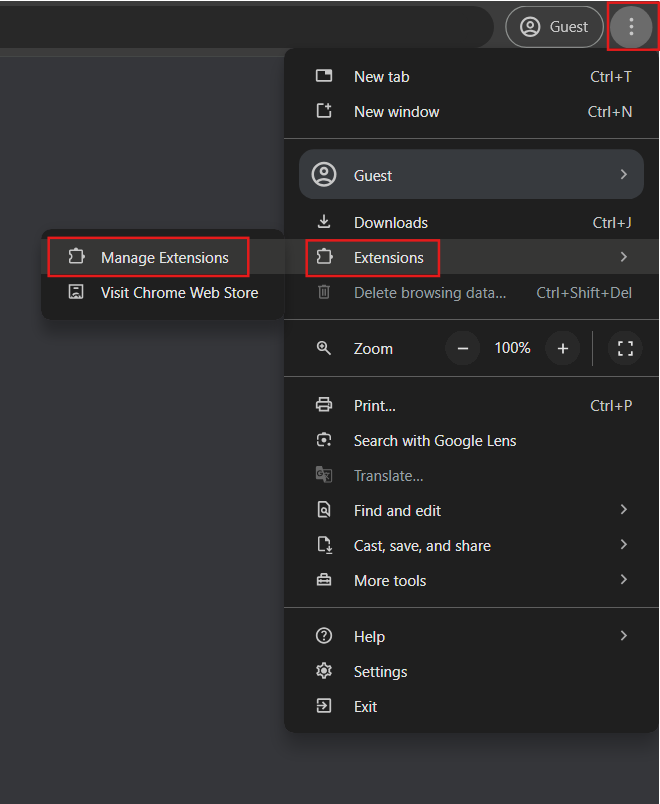Select New window menu entry

point(396,112)
